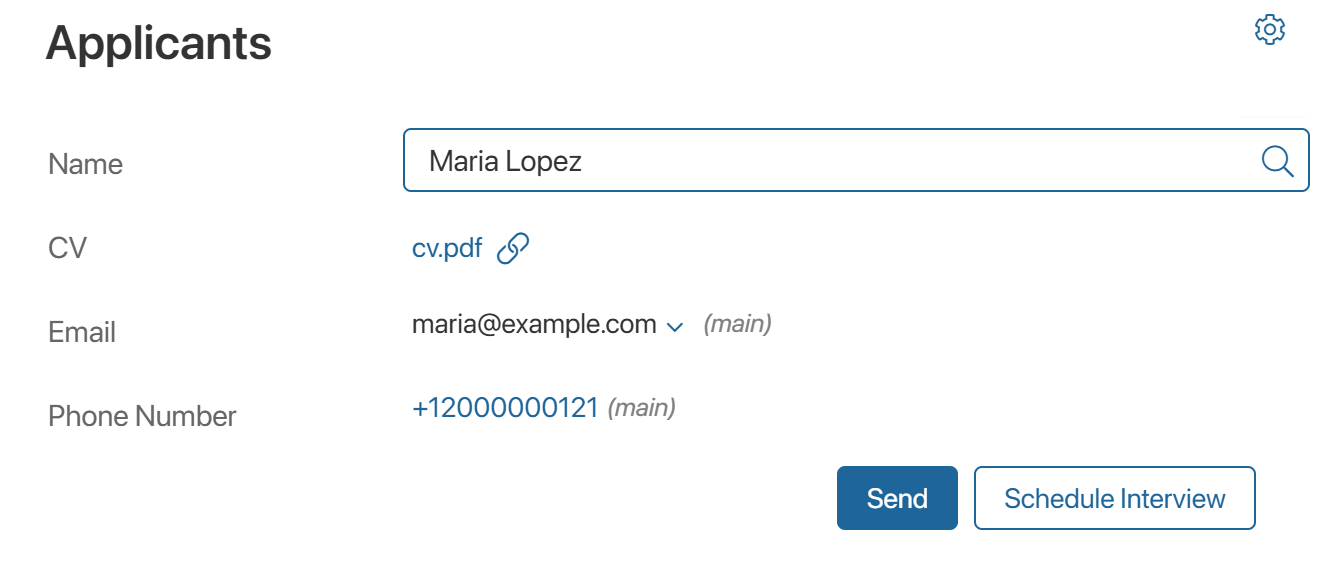The image size is (1341, 562).
Task: Click the word Interview on the outlined button
Action: (x=1172, y=498)
